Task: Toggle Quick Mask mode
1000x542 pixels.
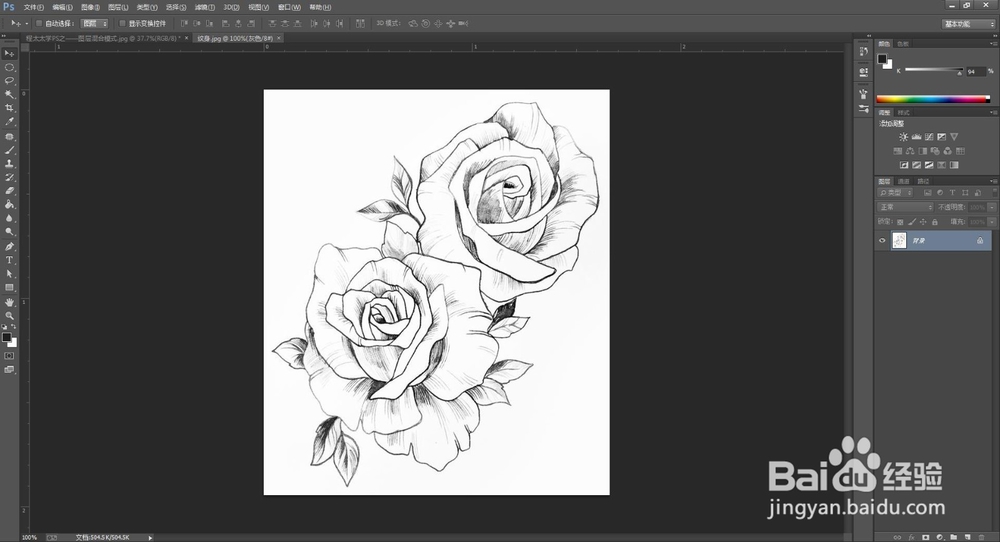Action: tap(9, 356)
